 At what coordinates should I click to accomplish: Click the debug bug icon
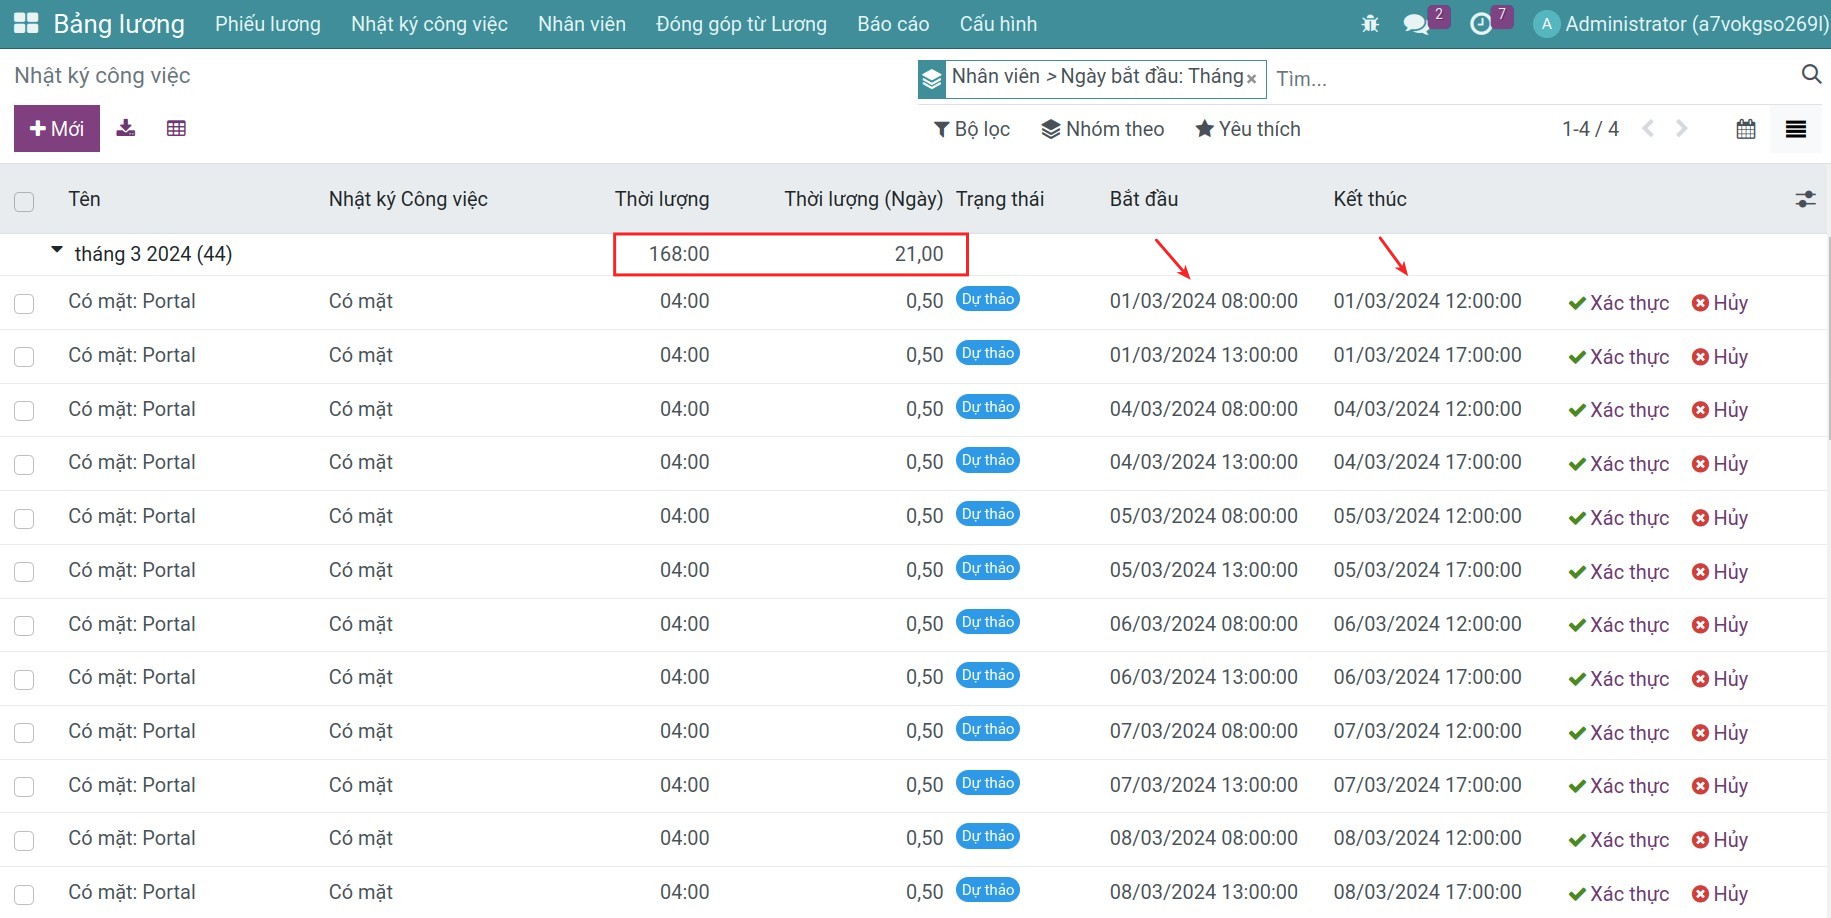pos(1370,23)
